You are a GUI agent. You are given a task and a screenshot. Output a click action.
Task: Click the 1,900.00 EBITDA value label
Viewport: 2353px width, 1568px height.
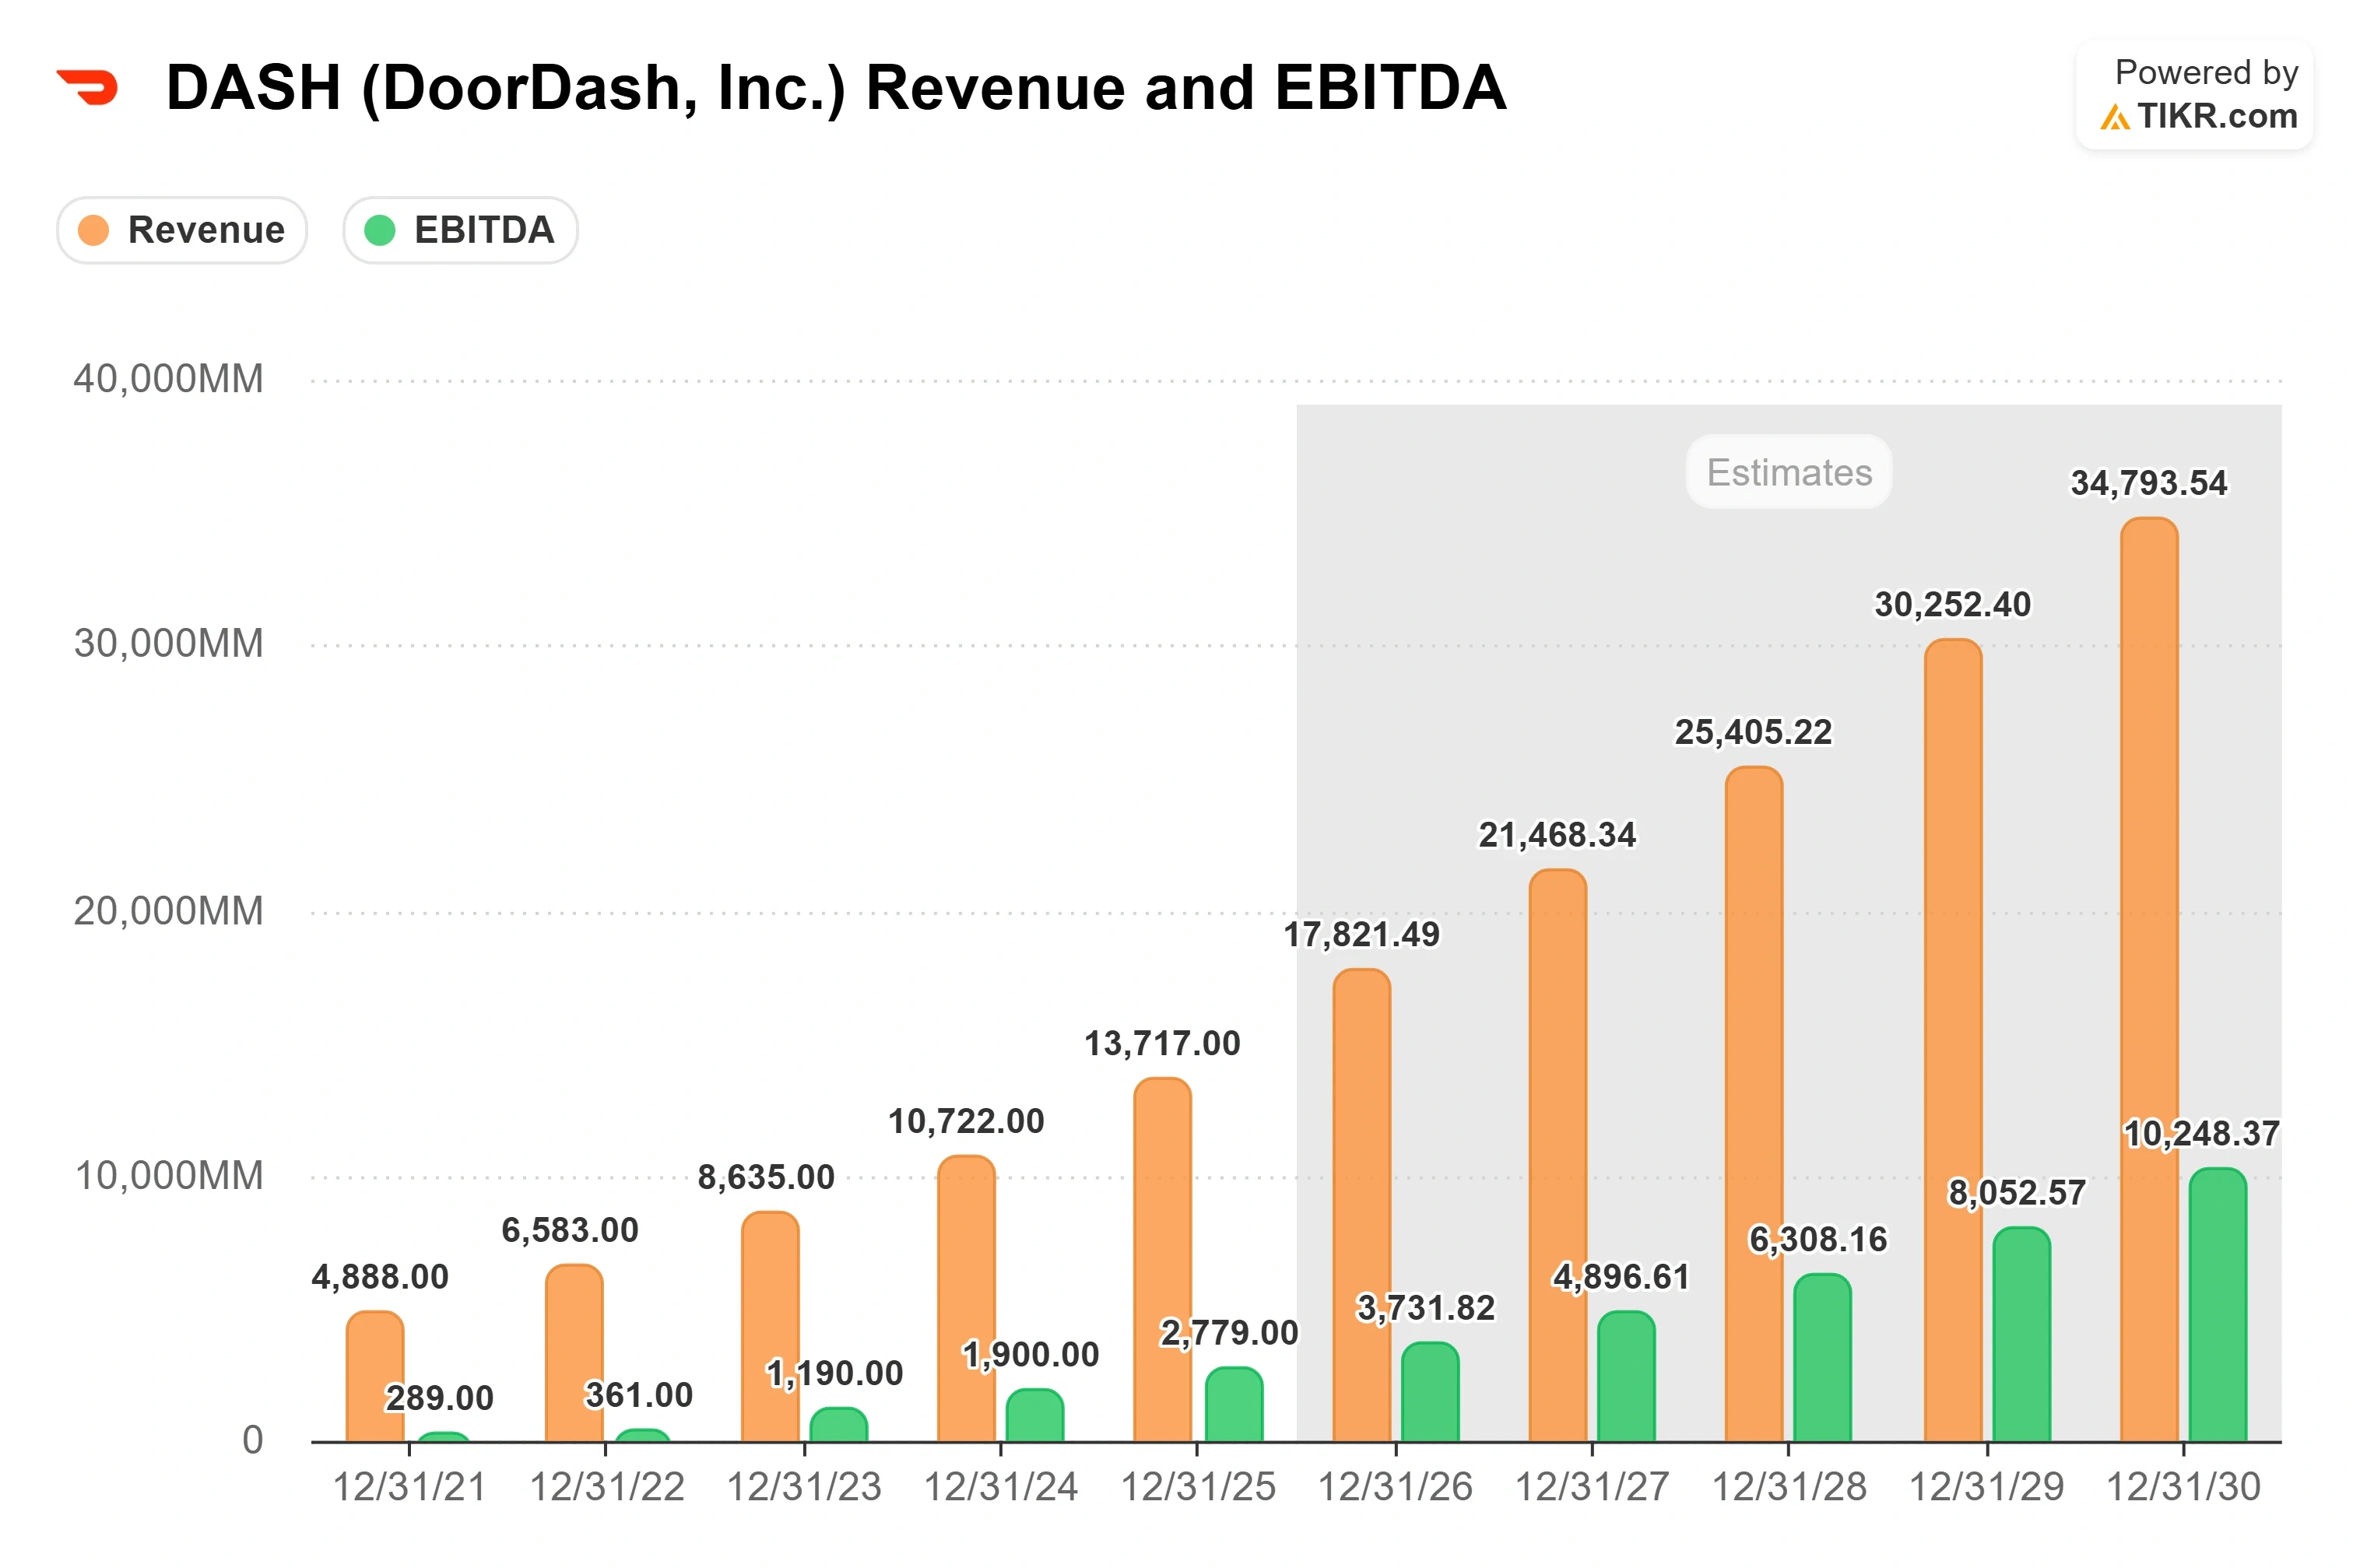(x=1030, y=1354)
